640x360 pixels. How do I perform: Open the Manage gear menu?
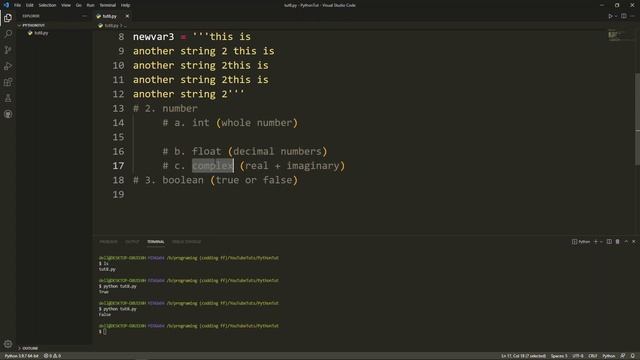(8, 344)
